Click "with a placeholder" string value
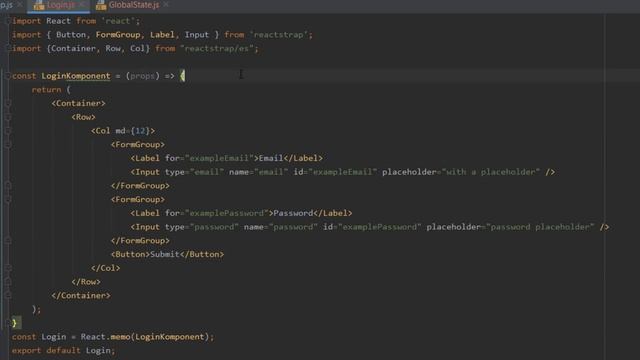This screenshot has width=640, height=360. [x=491, y=172]
